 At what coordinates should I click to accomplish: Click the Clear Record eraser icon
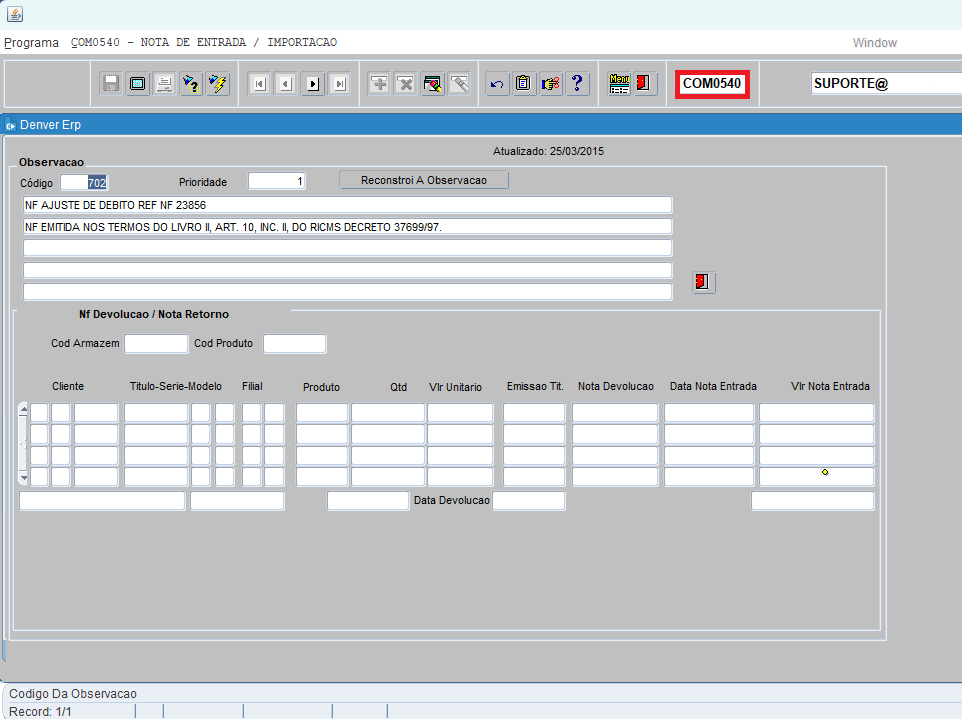[433, 83]
